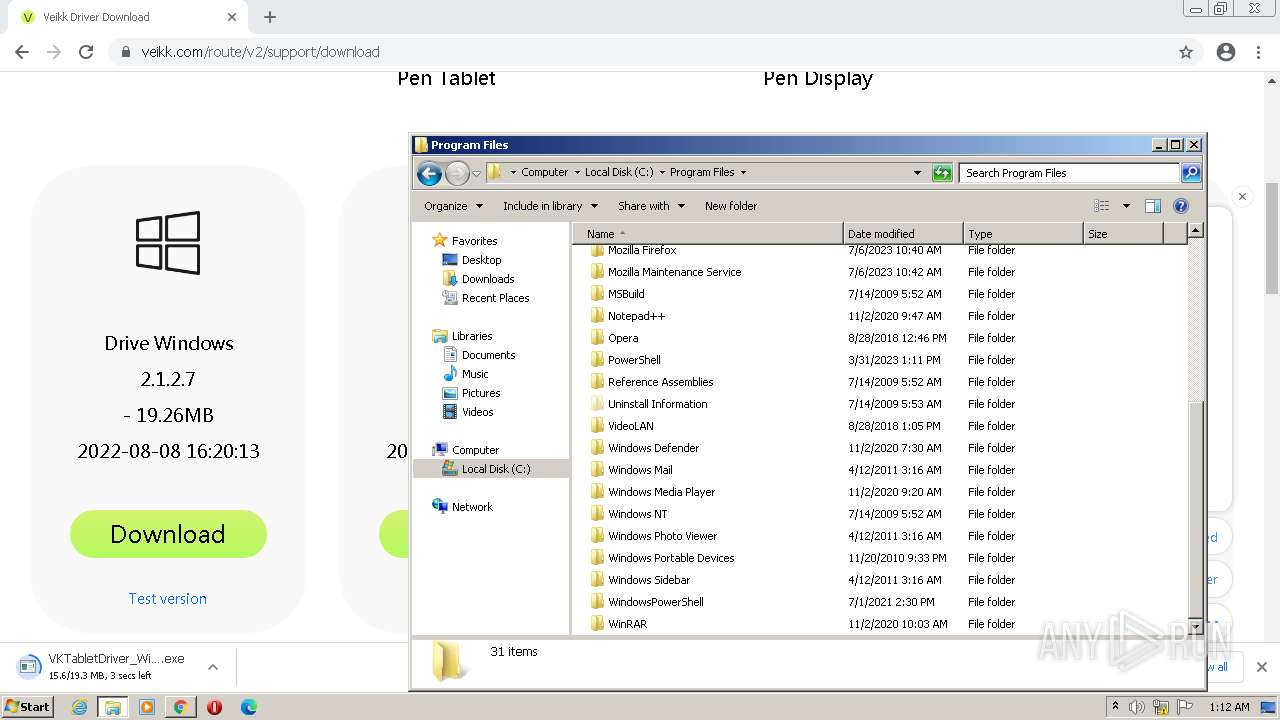This screenshot has width=1280, height=720.
Task: Select the Mozilla Maintenance Service folder
Action: tap(674, 272)
